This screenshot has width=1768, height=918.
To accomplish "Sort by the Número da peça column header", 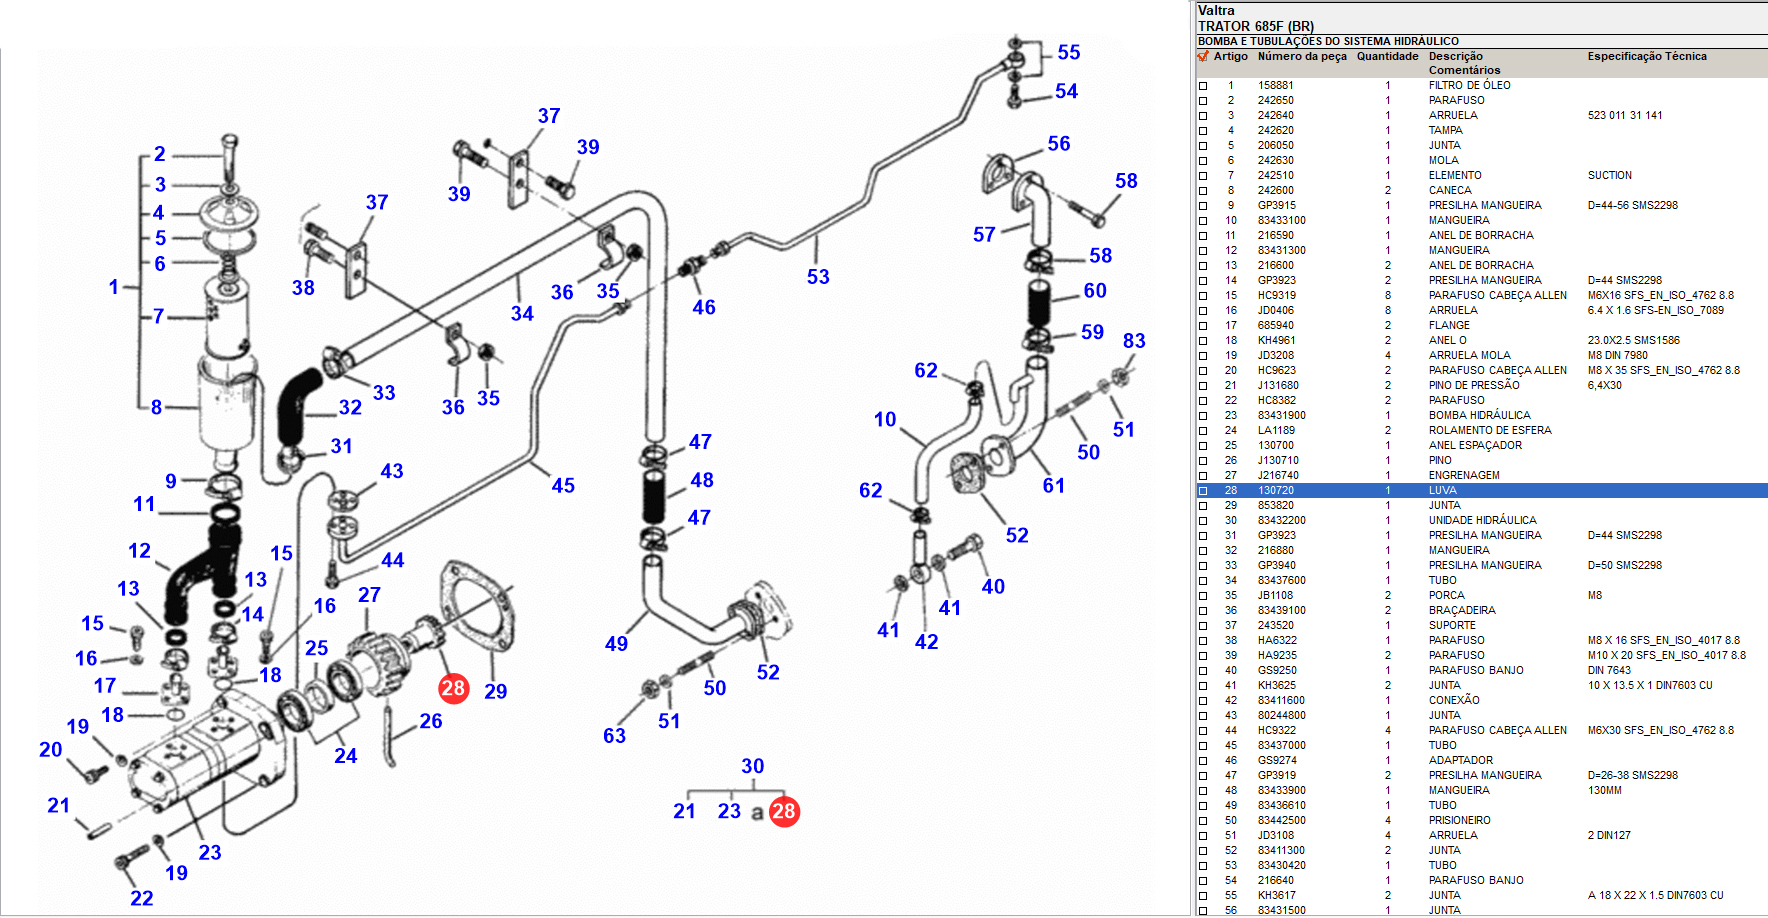I will point(1301,57).
